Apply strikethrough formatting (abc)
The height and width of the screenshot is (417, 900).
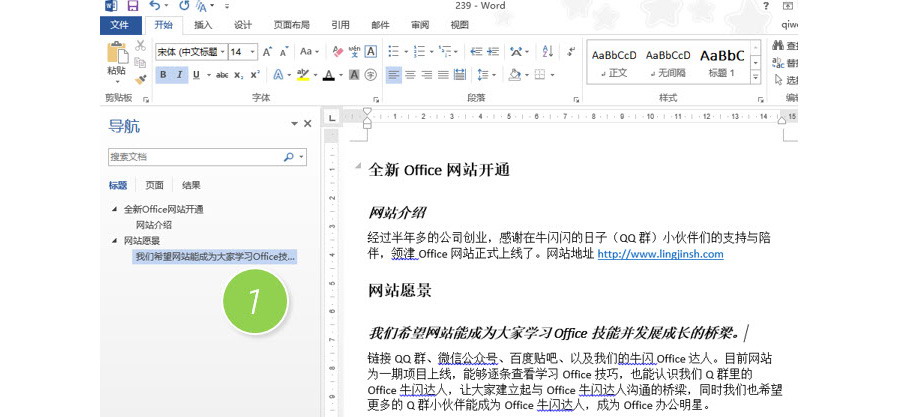(x=222, y=75)
